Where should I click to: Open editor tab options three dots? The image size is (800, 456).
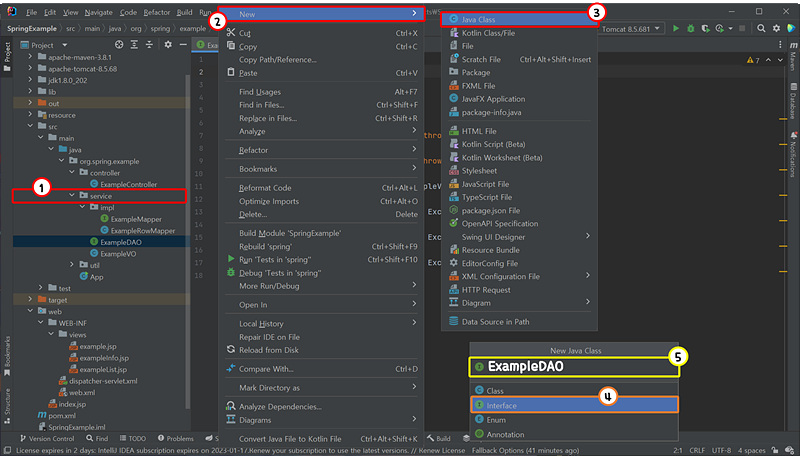tap(780, 45)
